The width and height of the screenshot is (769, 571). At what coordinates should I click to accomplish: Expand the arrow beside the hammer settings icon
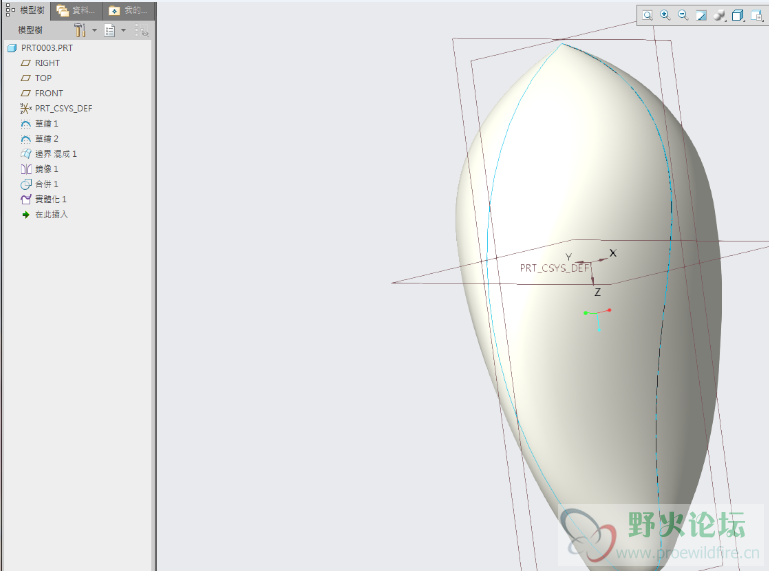(x=94, y=30)
